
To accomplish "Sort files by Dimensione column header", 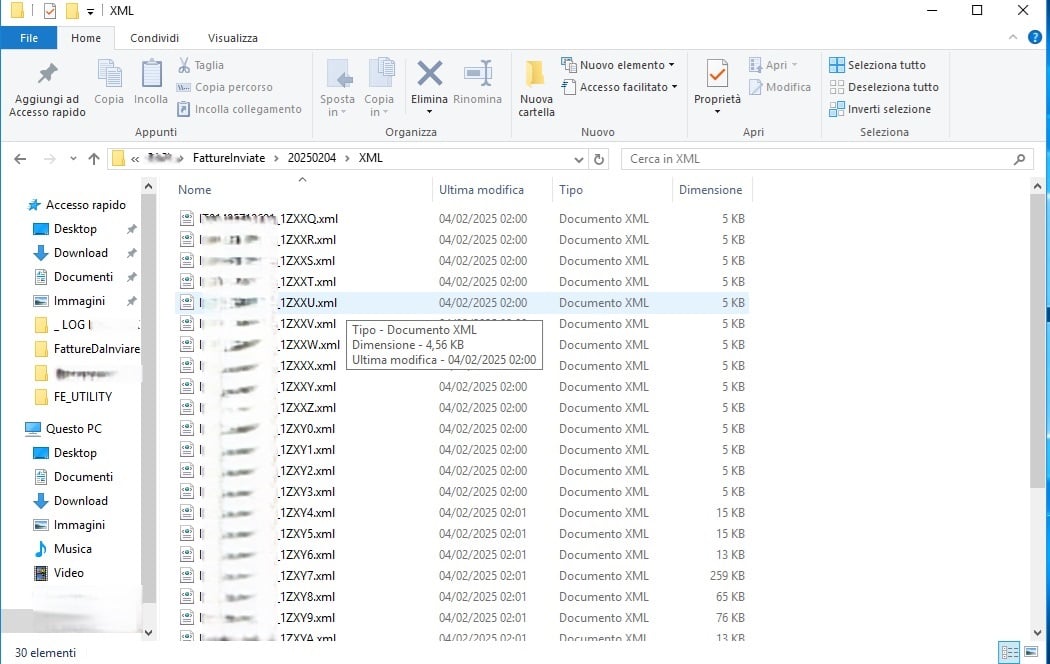I will tap(710, 190).
